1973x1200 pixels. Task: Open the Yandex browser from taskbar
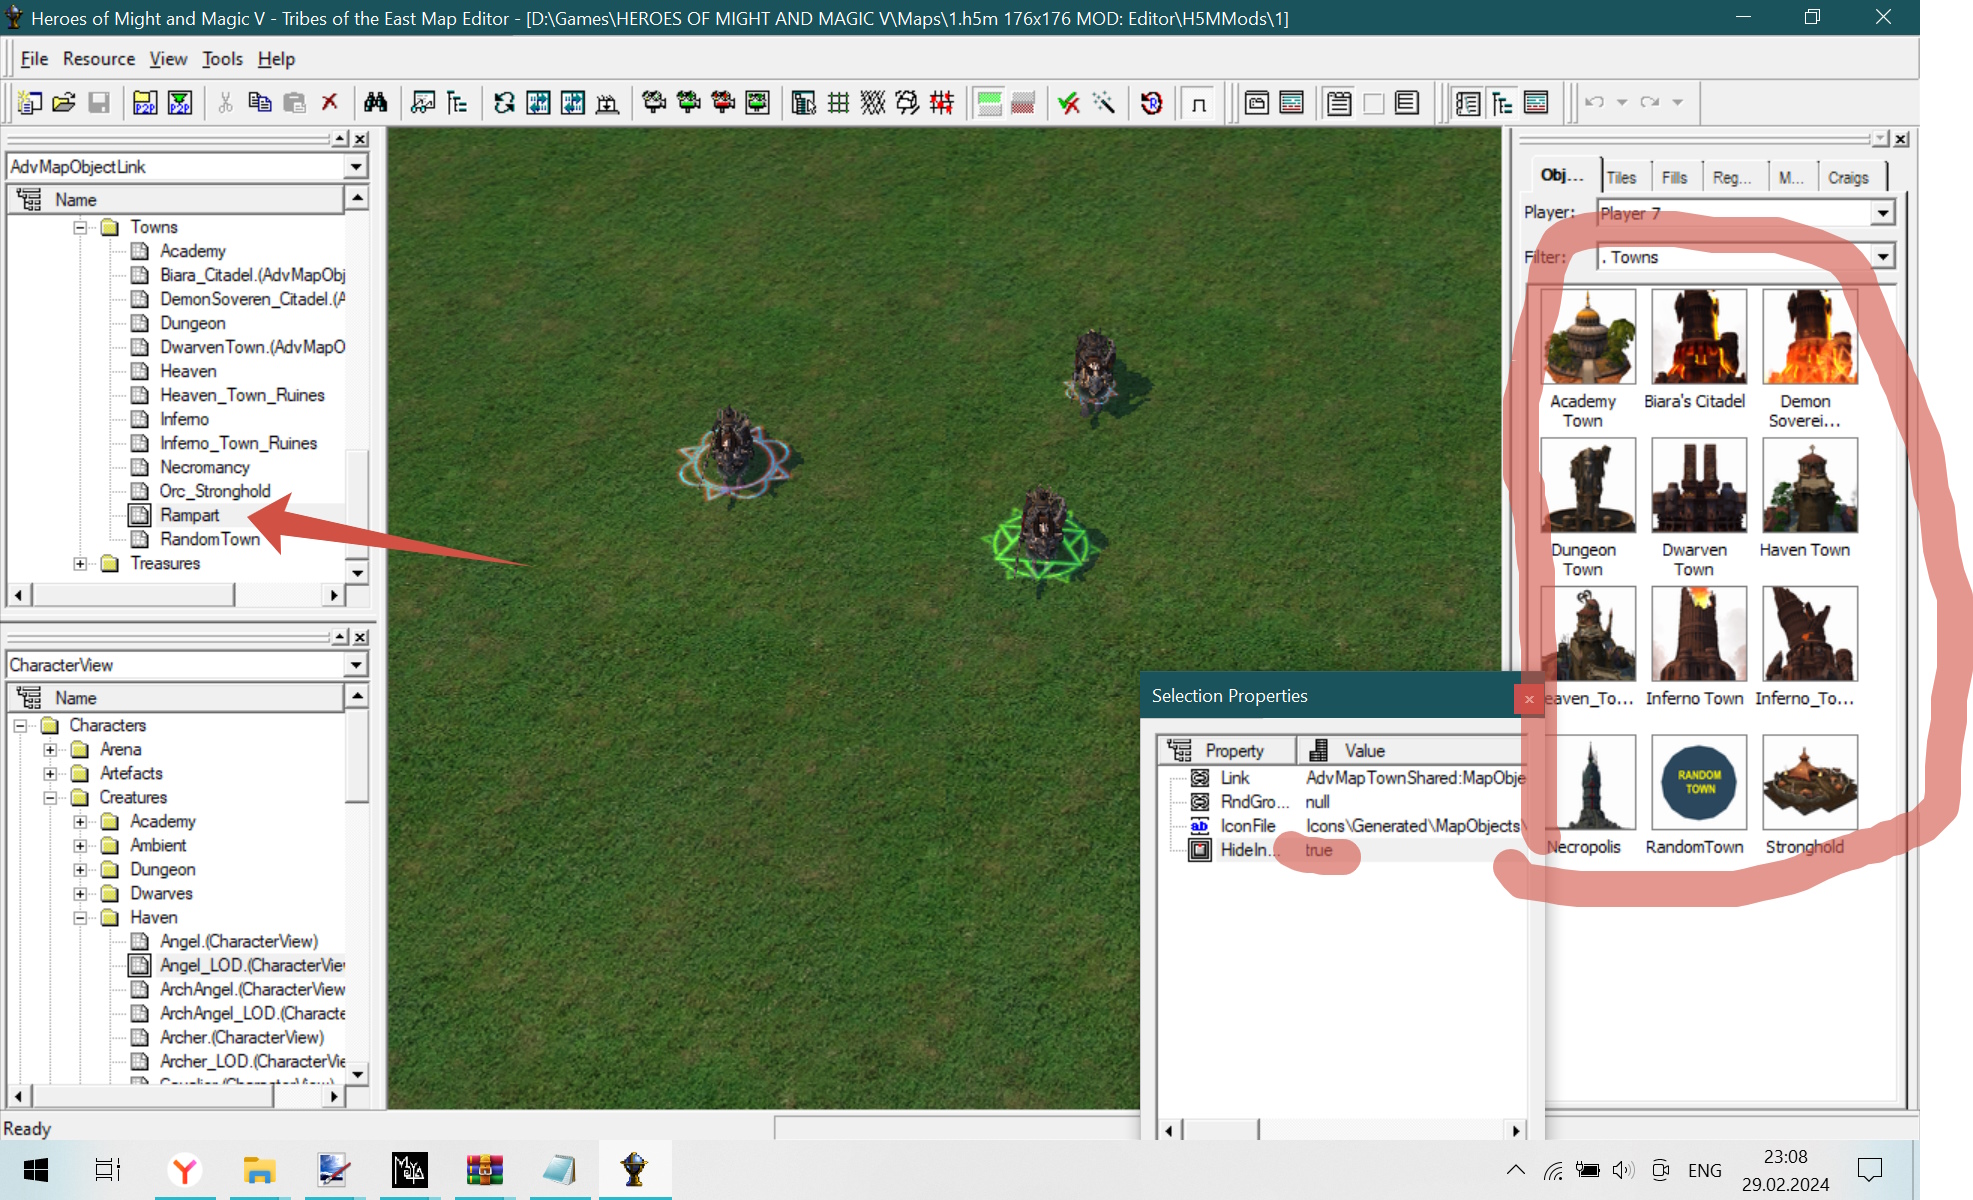[185, 1169]
